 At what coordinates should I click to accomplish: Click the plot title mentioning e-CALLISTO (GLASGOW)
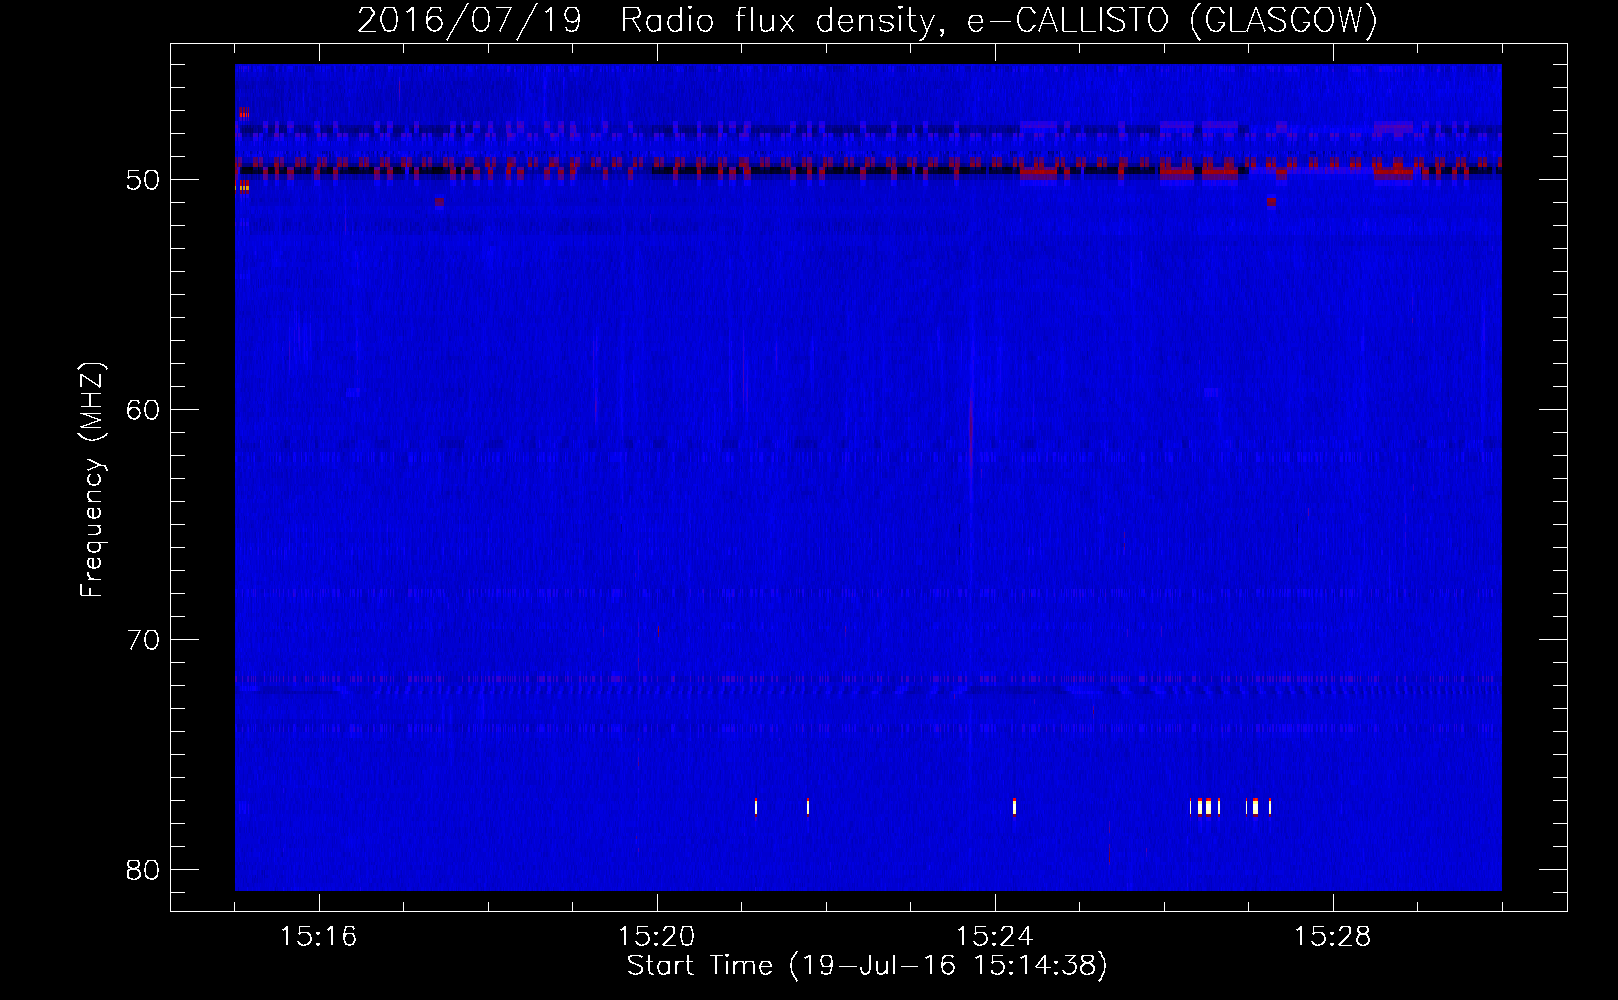[x=867, y=20]
